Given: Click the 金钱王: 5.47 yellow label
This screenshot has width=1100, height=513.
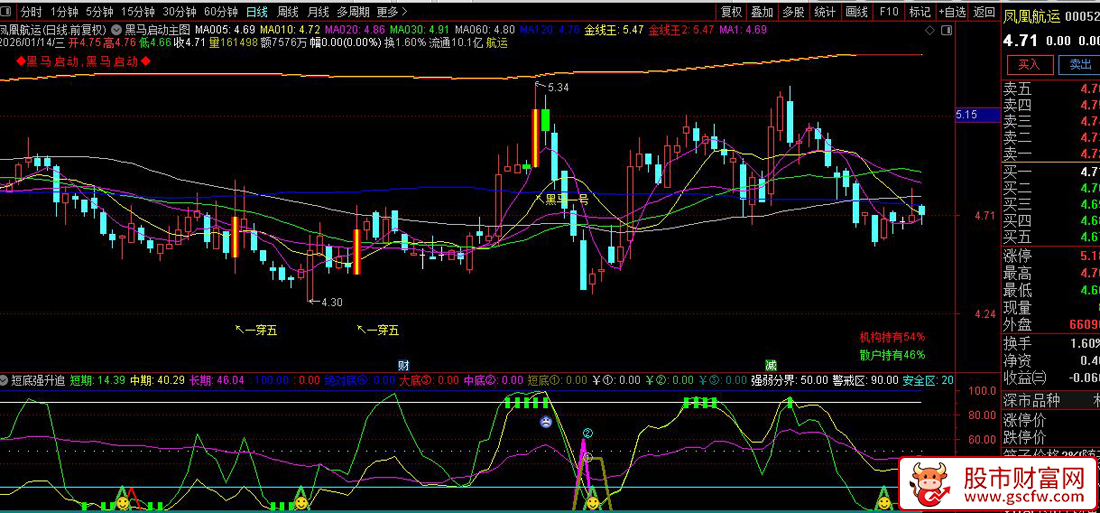Looking at the screenshot, I should pos(615,30).
